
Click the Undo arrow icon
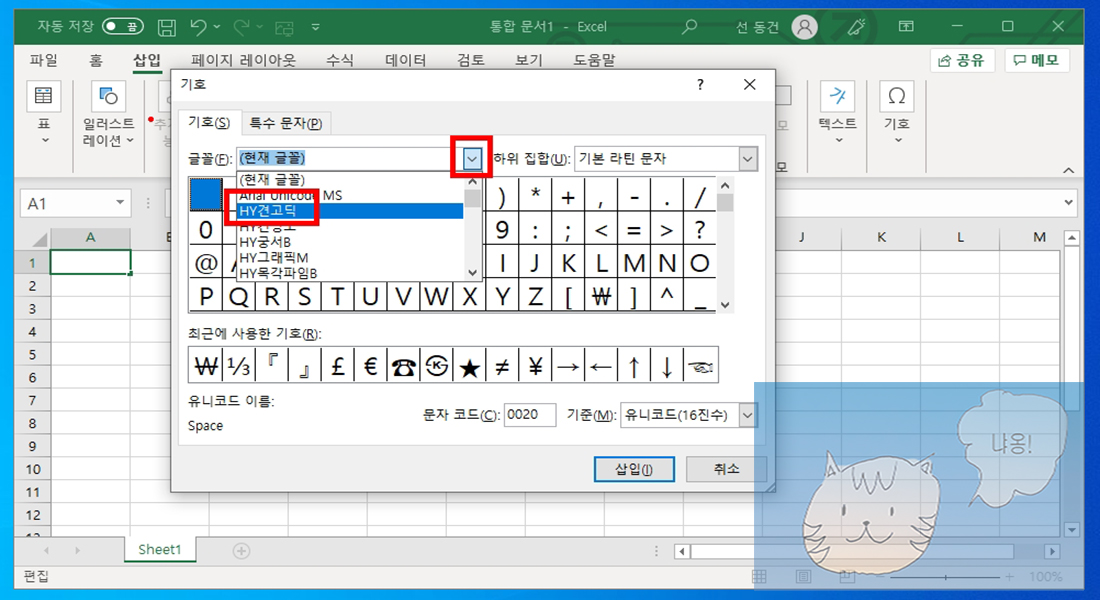199,27
